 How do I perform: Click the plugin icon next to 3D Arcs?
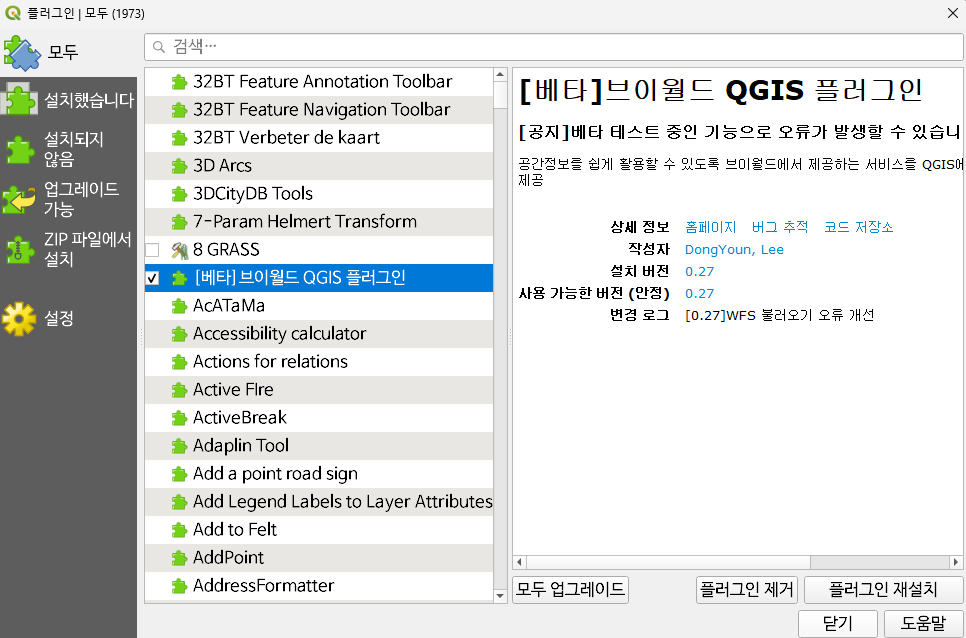[x=179, y=166]
